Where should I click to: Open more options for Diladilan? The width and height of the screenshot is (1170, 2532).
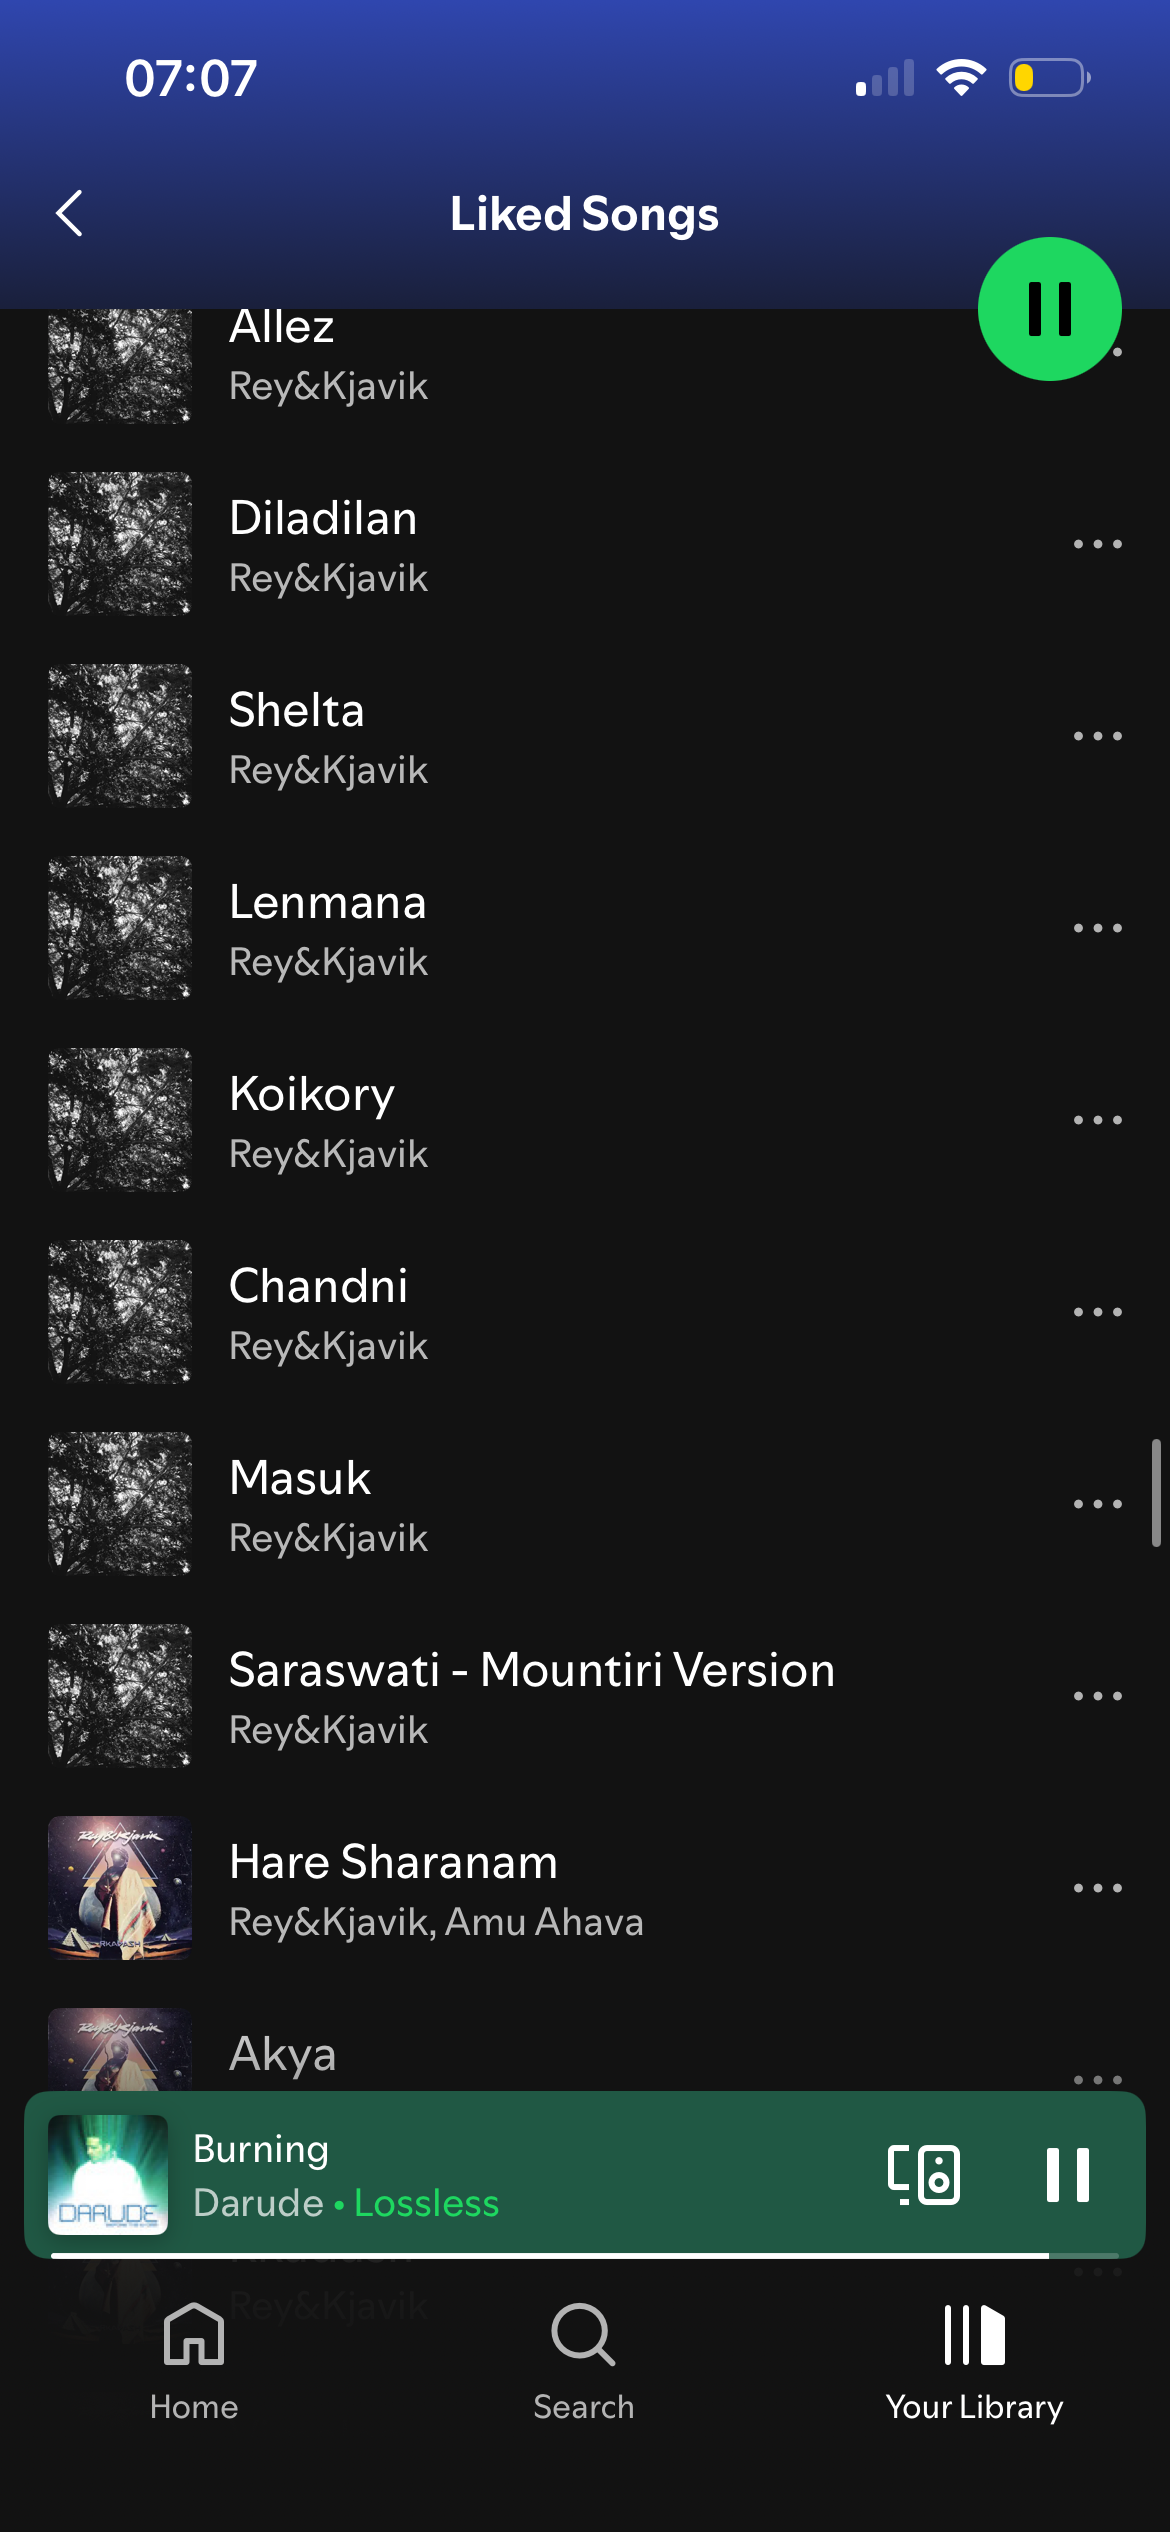tap(1098, 544)
